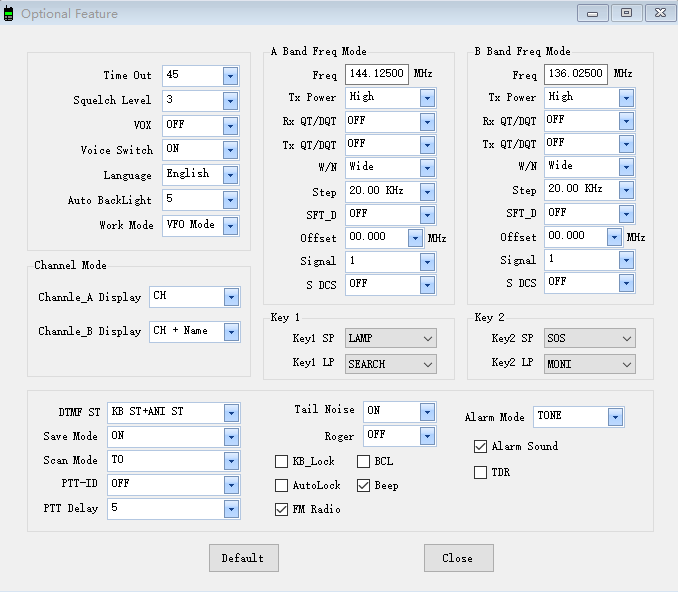Open the Key2 LP MONI dropdown
Image resolution: width=678 pixels, height=592 pixels.
(x=626, y=364)
